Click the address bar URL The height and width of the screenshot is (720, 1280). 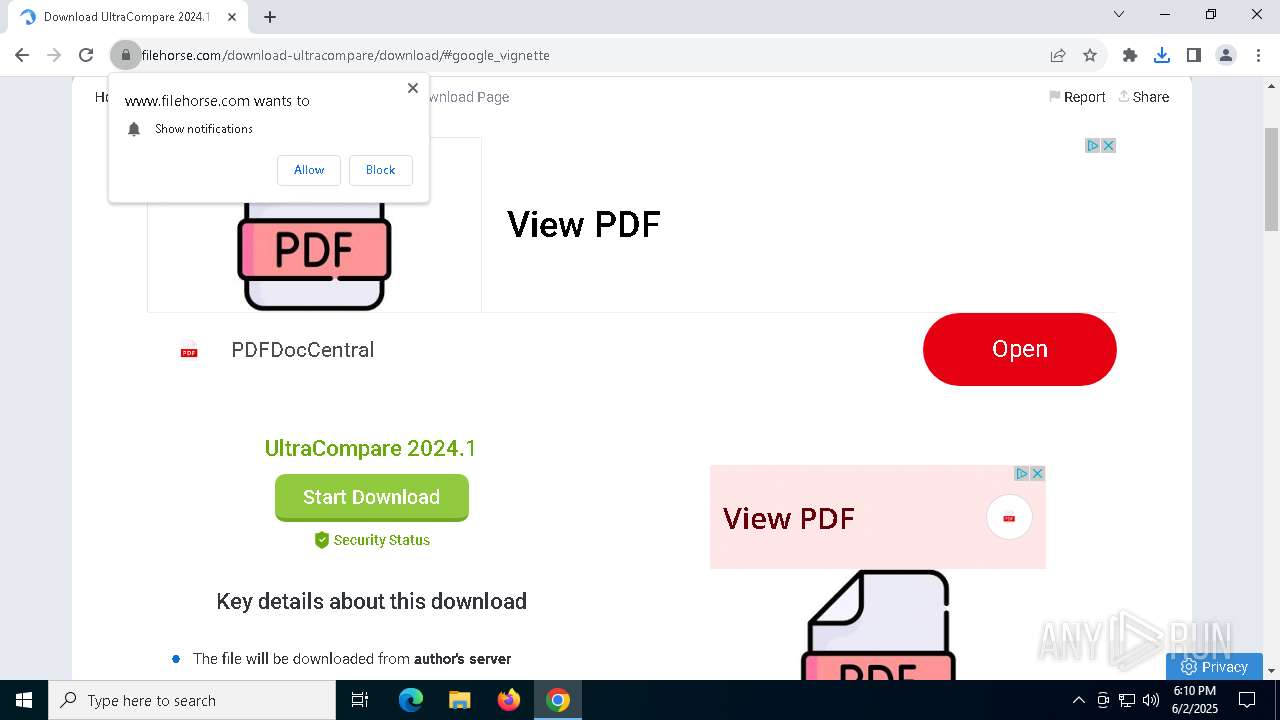[345, 55]
